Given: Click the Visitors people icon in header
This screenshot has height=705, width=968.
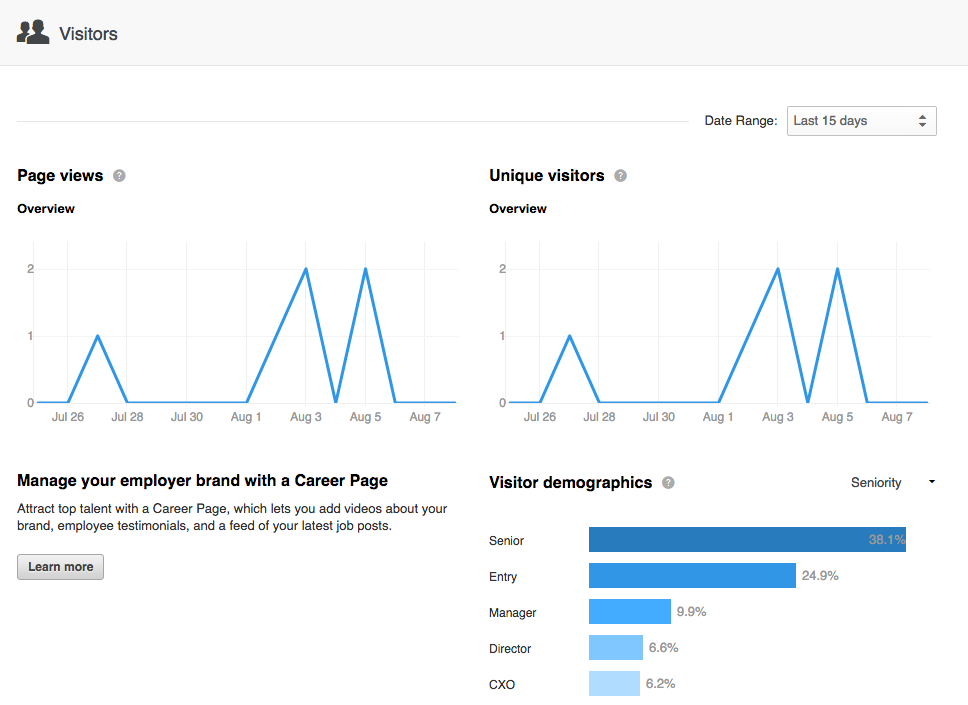Looking at the screenshot, I should coord(33,33).
